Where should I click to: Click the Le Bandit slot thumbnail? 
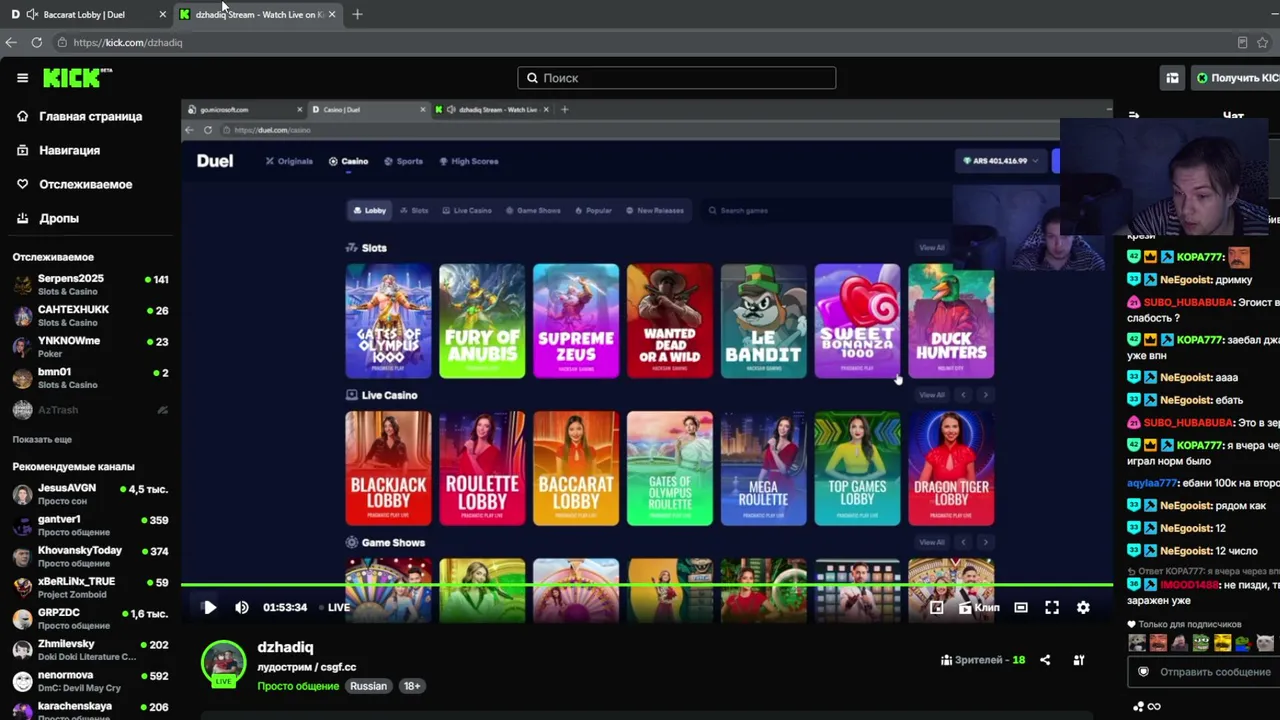click(x=764, y=321)
